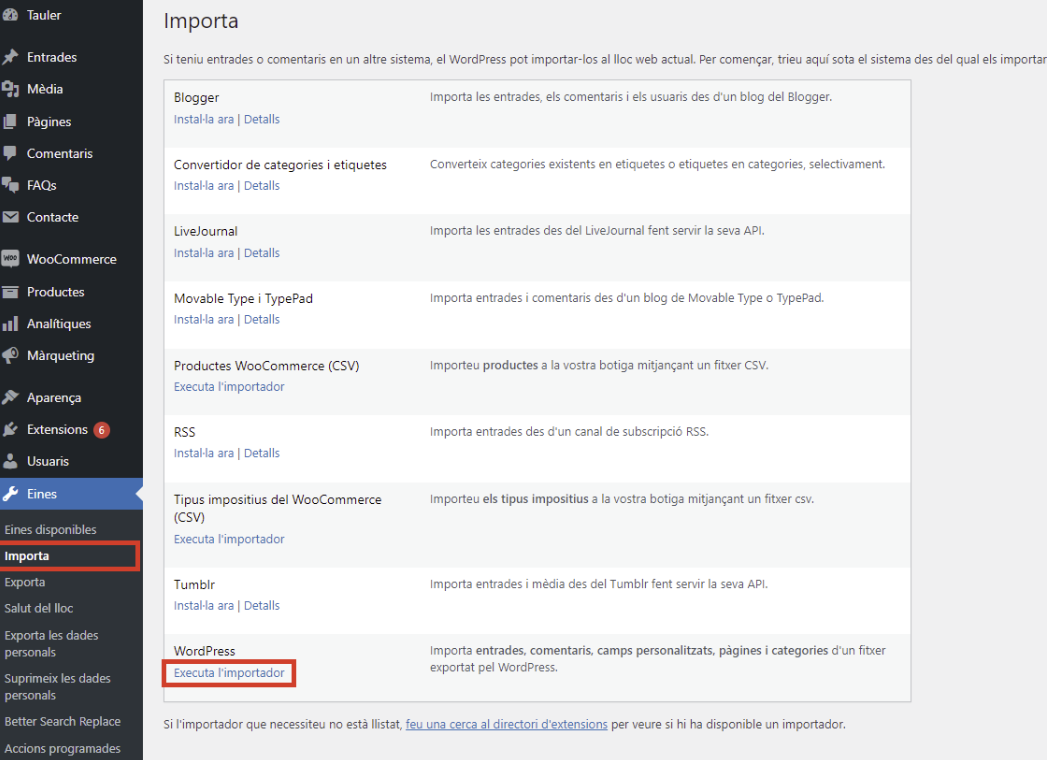
Task: Search the plugin directory for importers
Action: (507, 725)
